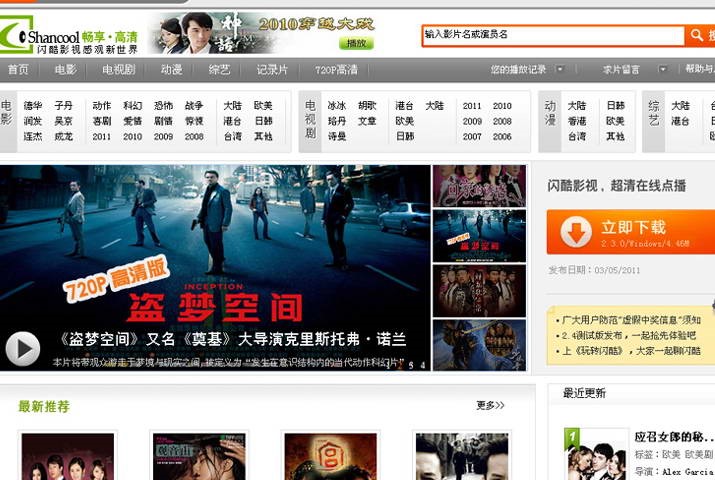Filter movies by actor 德华
The width and height of the screenshot is (715, 480).
[x=33, y=106]
